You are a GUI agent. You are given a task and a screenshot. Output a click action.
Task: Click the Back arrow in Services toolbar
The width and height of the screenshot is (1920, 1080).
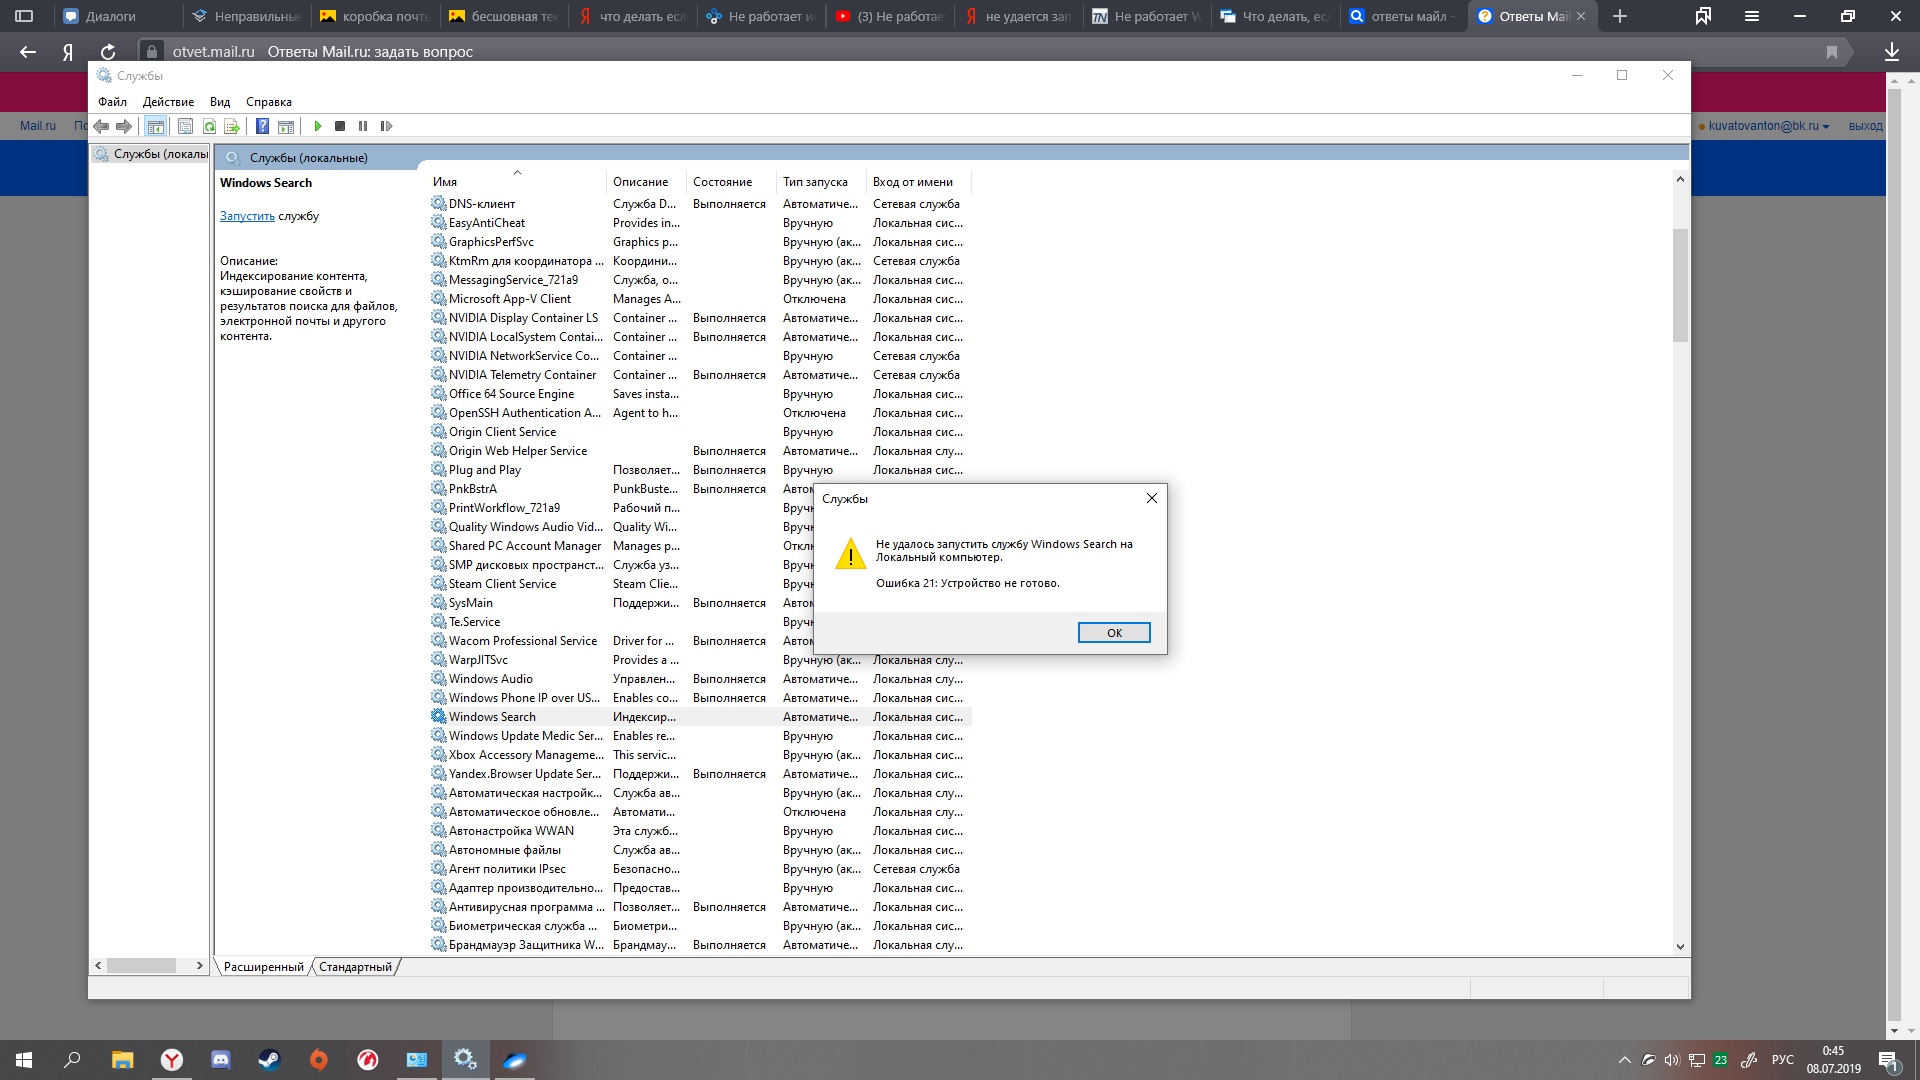(101, 126)
